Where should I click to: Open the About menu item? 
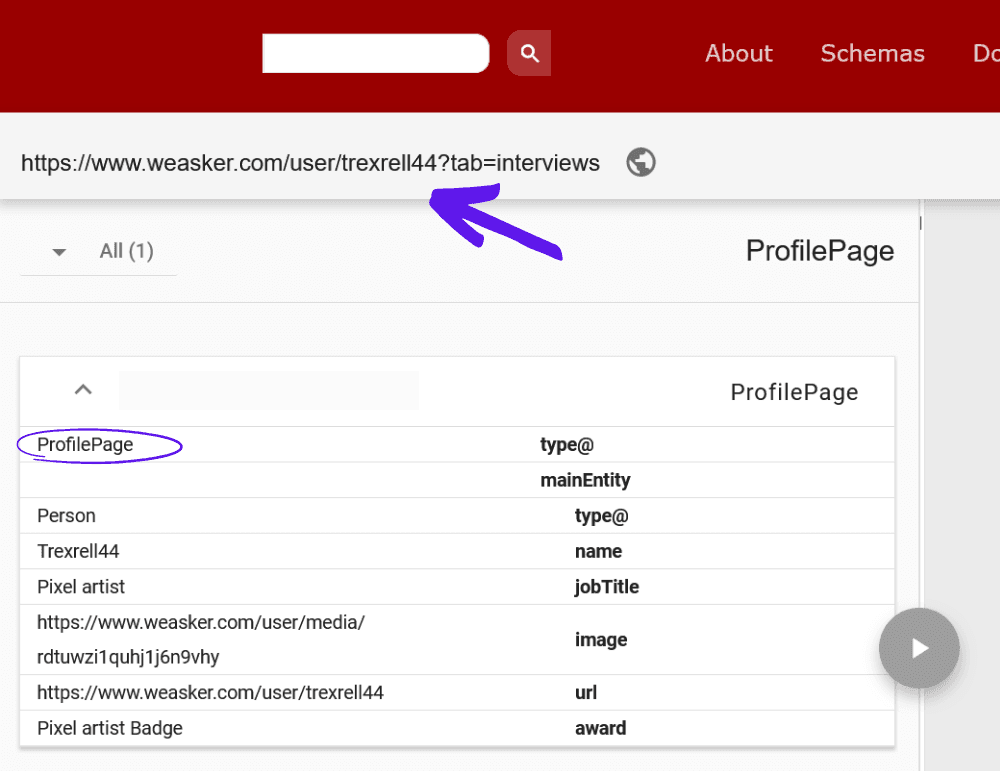click(x=738, y=53)
